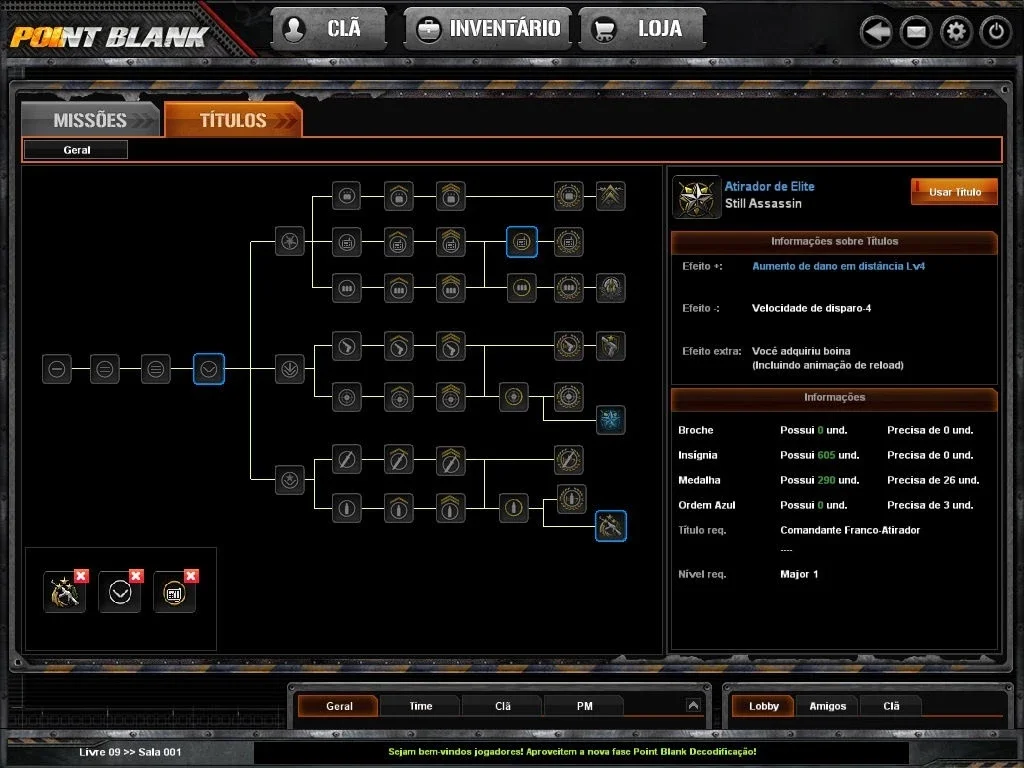This screenshot has height=768, width=1024.
Task: Remove the equipped rifle emblem title
Action: click(81, 576)
